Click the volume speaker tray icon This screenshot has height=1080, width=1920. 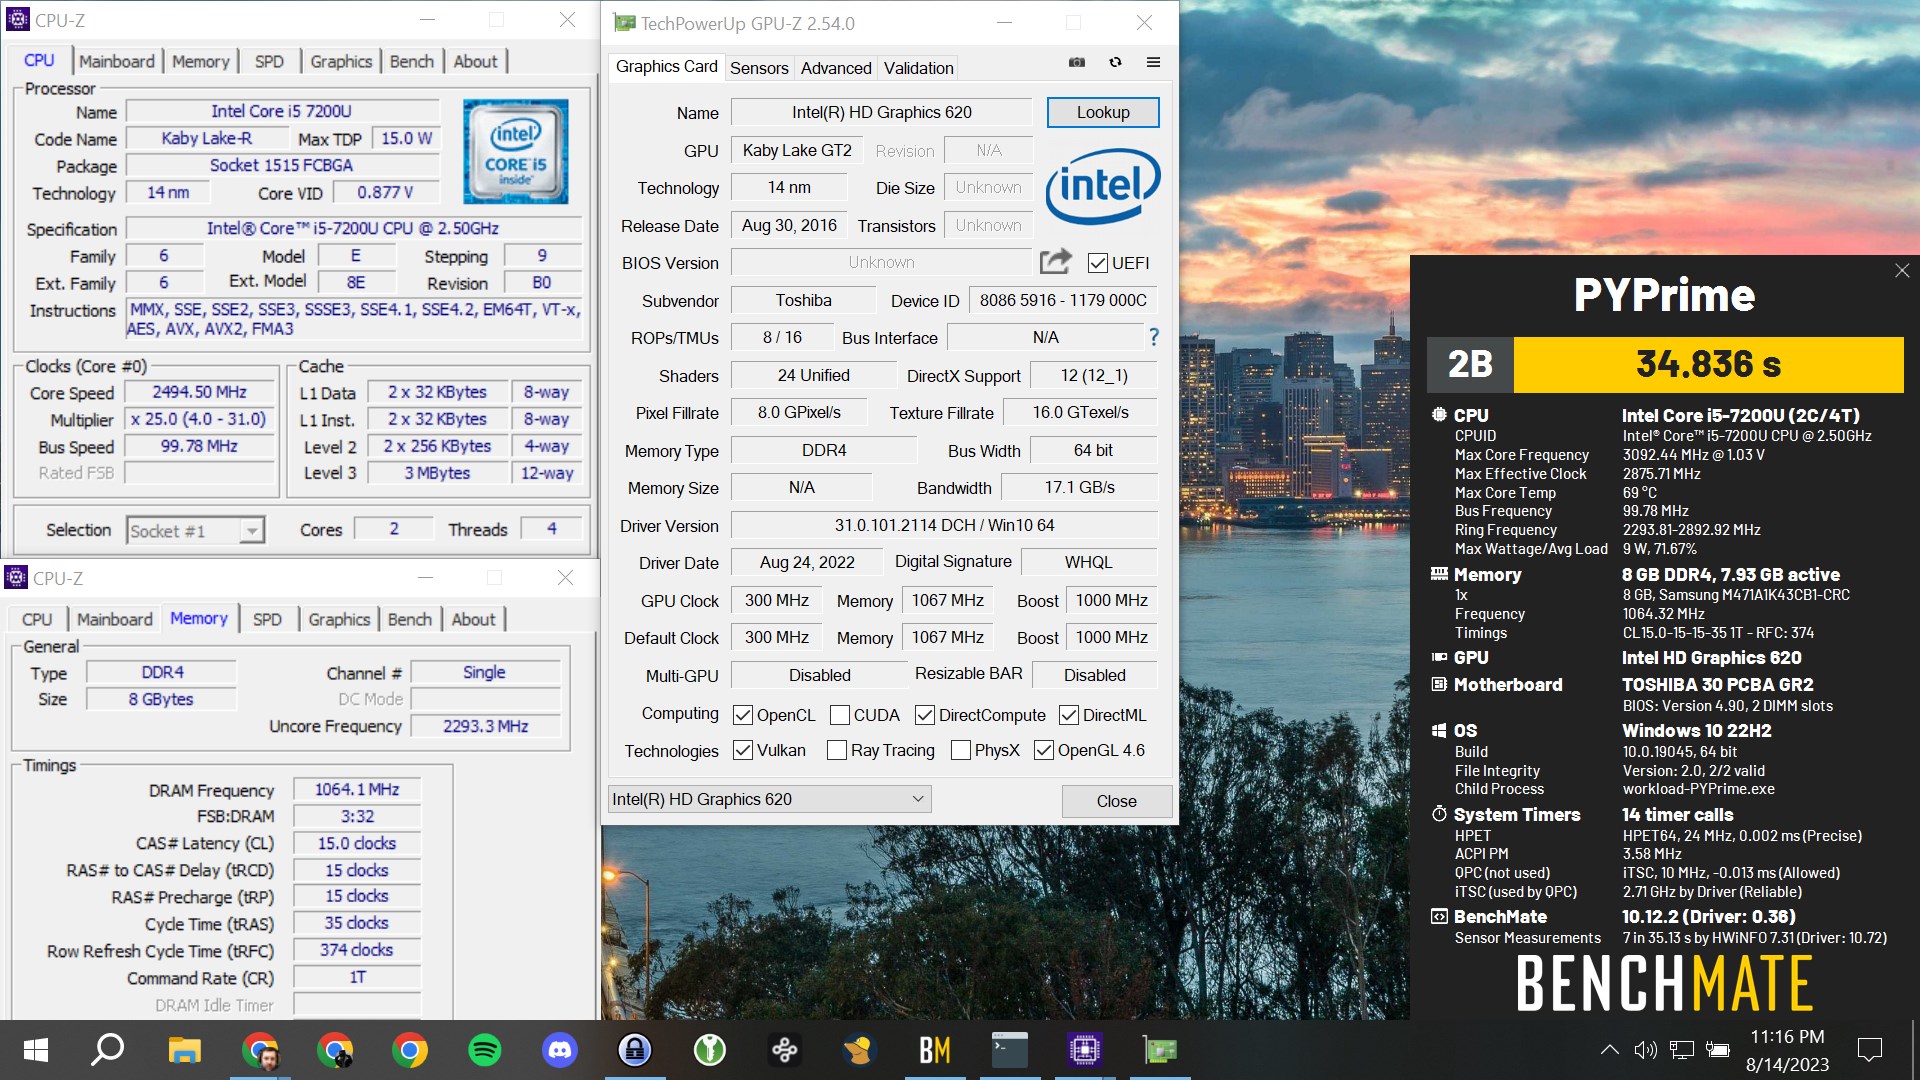1645,1050
